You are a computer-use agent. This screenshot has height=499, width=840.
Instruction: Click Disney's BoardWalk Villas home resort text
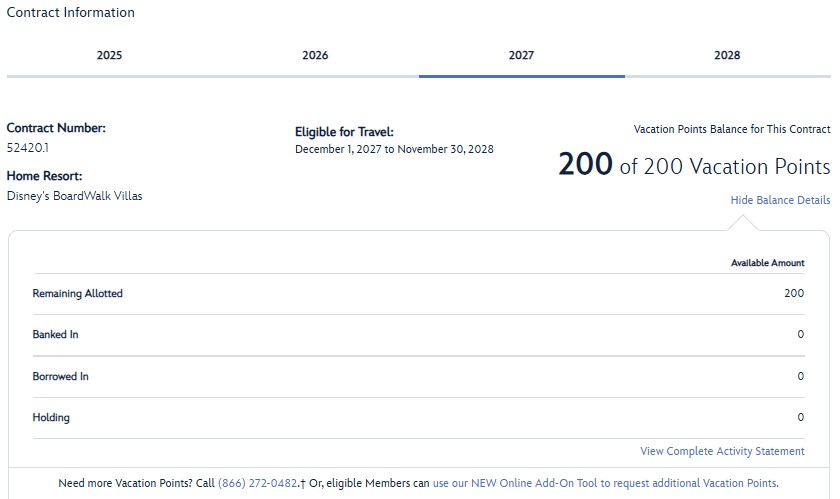(x=75, y=196)
